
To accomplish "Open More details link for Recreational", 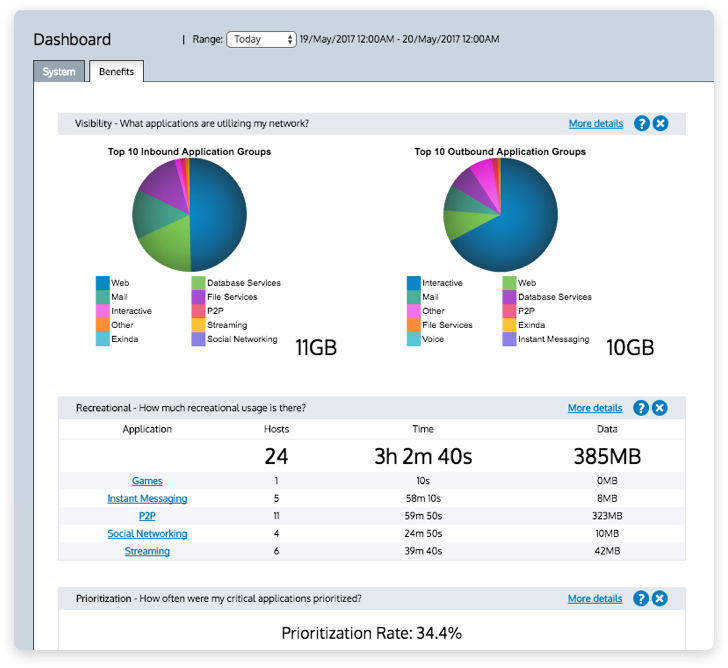I will [594, 408].
